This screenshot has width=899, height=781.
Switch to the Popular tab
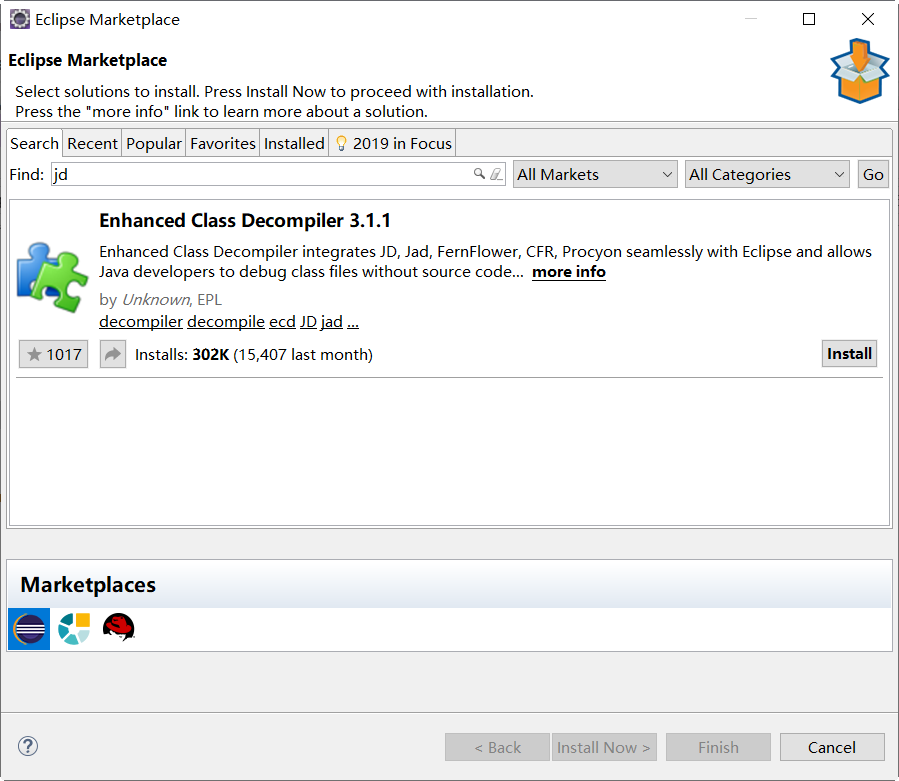[x=154, y=143]
